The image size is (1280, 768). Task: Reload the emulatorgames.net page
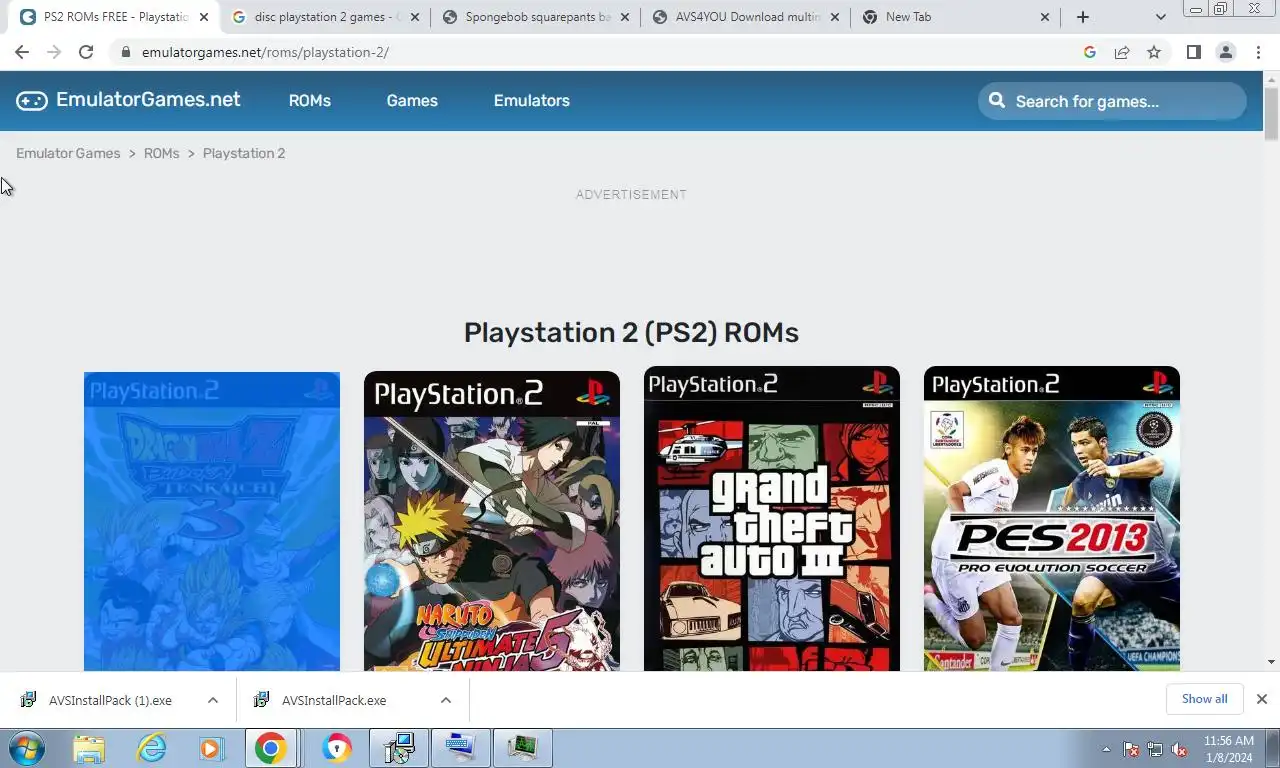click(x=86, y=52)
